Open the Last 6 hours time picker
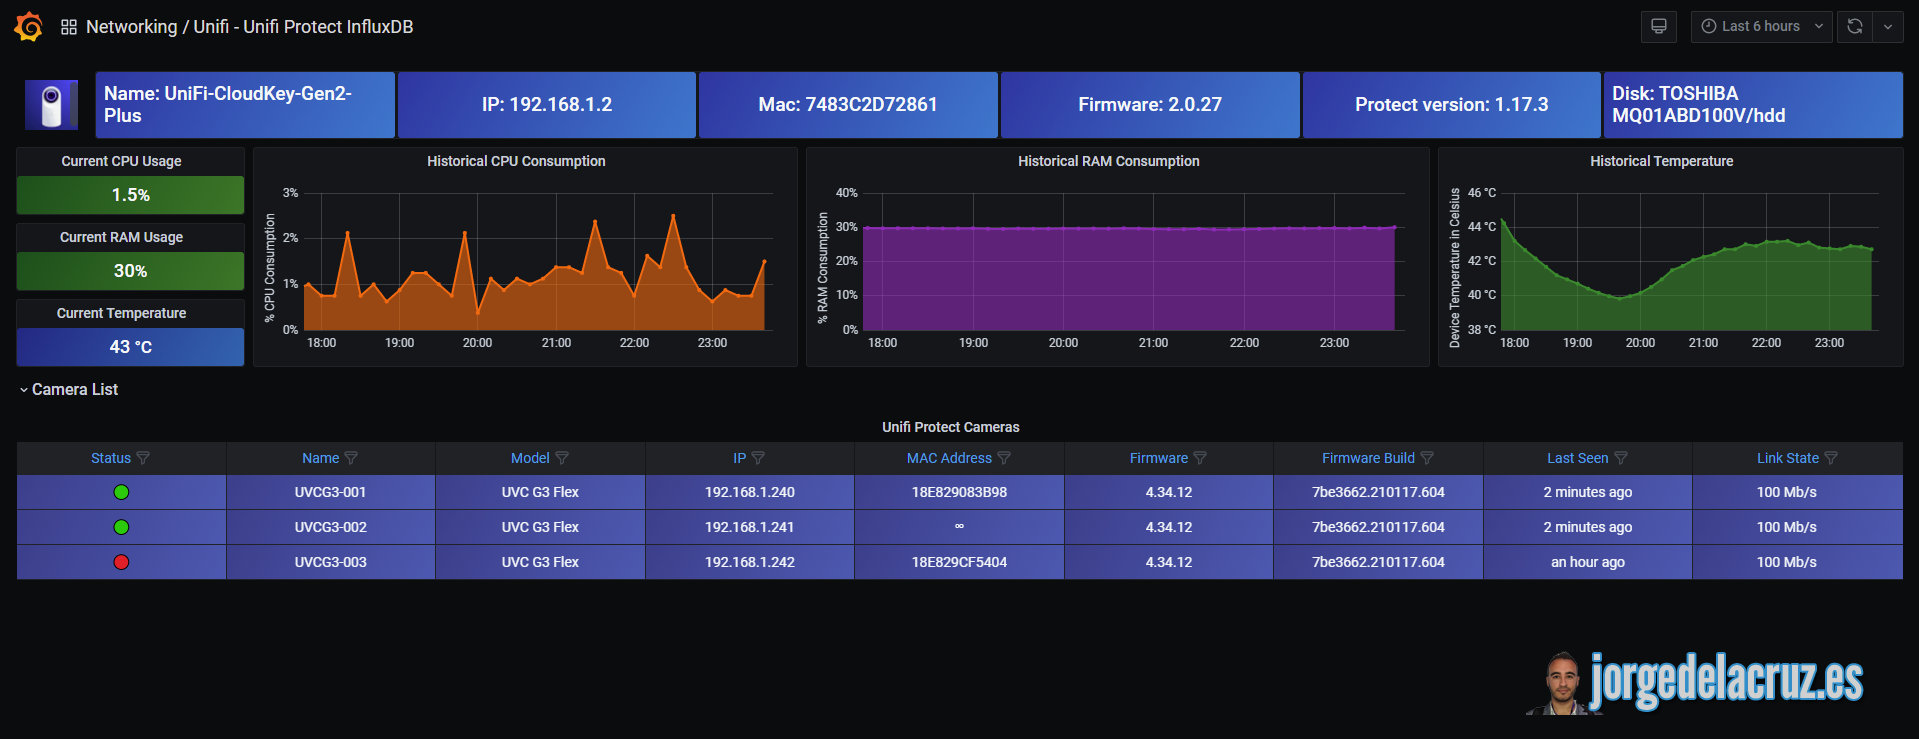Viewport: 1919px width, 739px height. (x=1760, y=27)
